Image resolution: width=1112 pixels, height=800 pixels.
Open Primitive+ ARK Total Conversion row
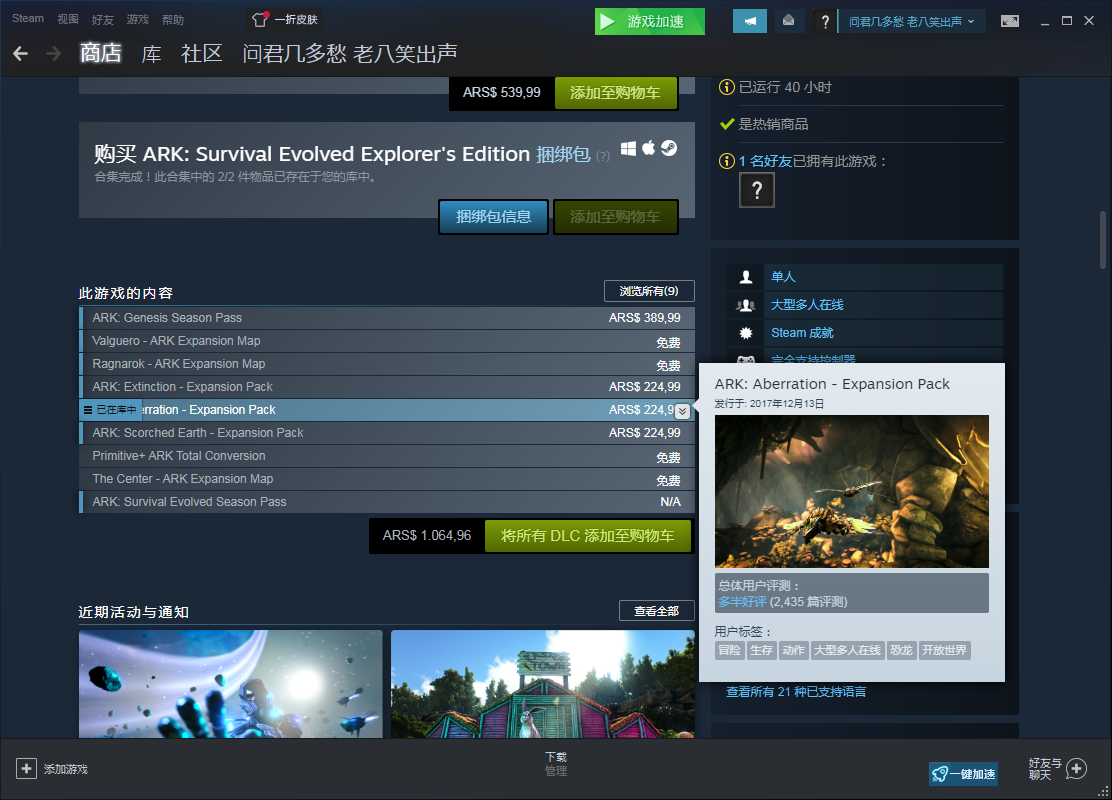(387, 456)
